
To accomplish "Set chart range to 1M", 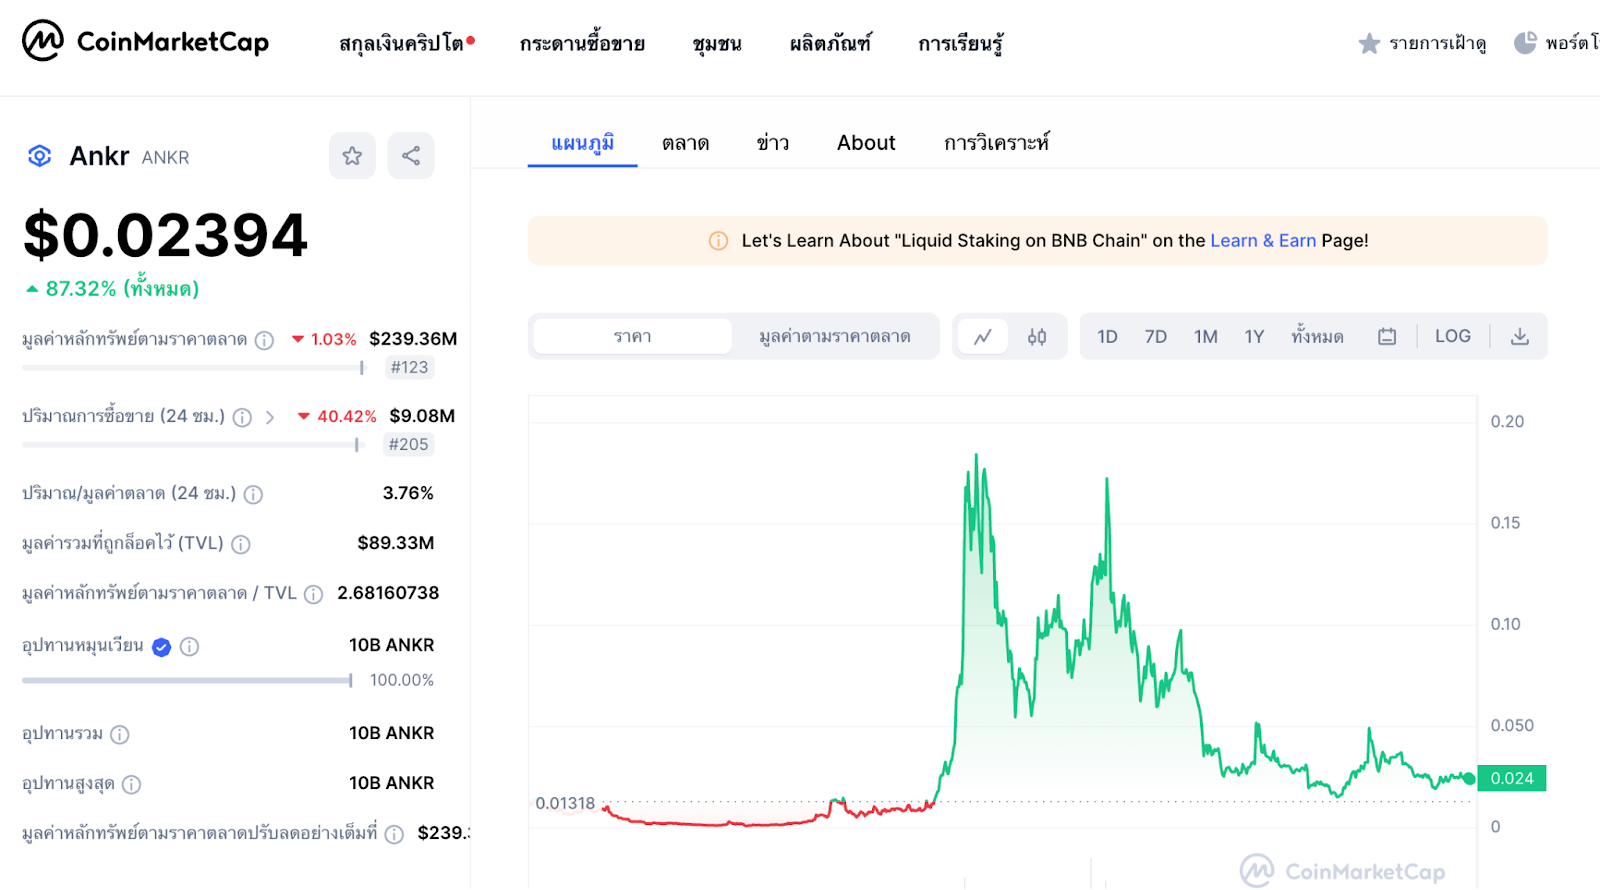I will [1206, 337].
